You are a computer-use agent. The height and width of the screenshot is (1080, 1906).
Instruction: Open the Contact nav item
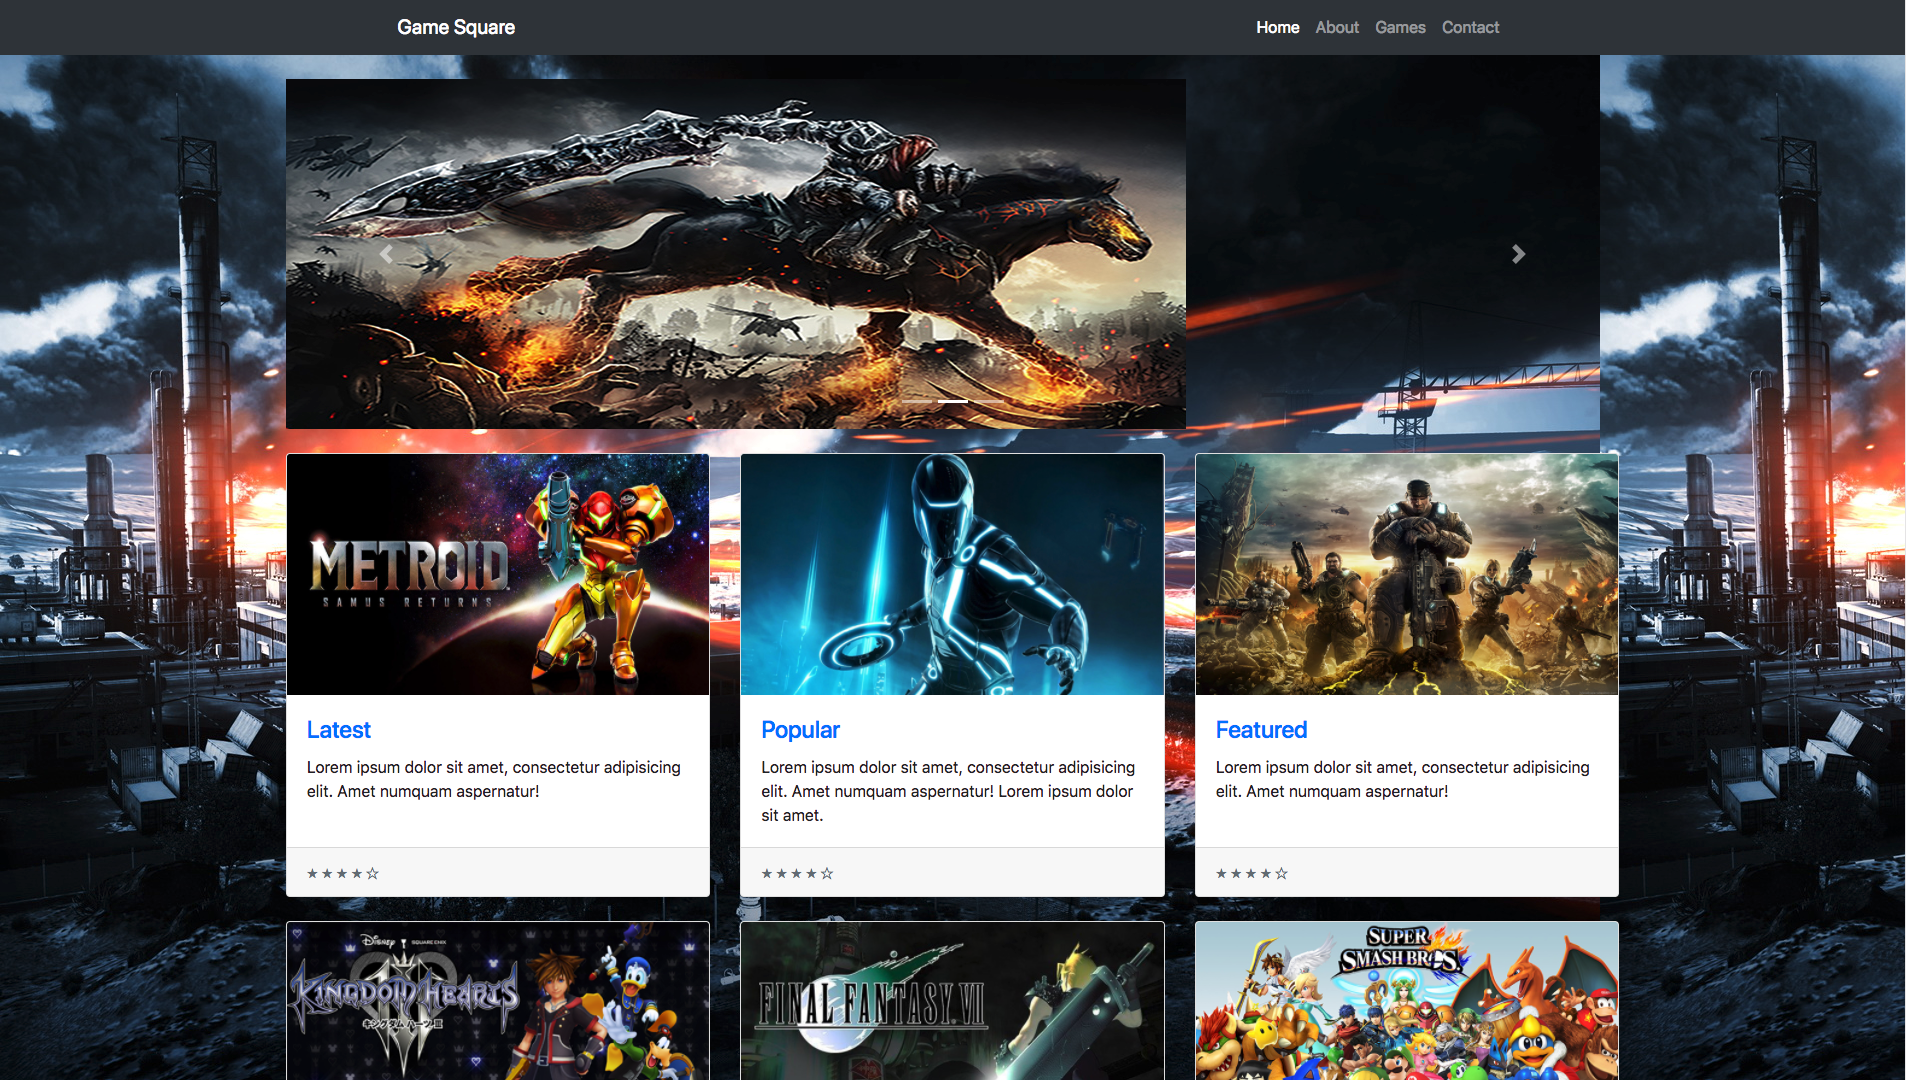[1470, 27]
